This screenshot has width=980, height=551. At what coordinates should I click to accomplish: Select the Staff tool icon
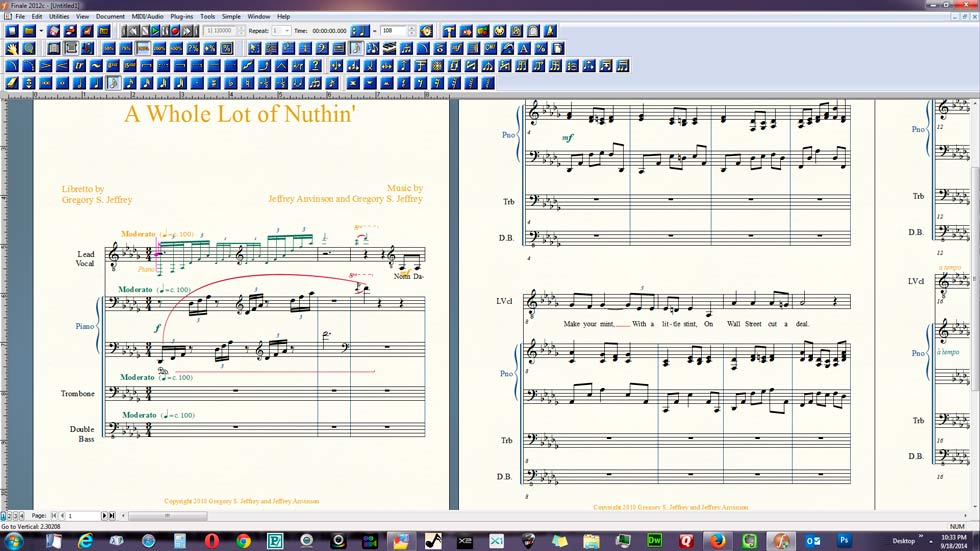(271, 48)
